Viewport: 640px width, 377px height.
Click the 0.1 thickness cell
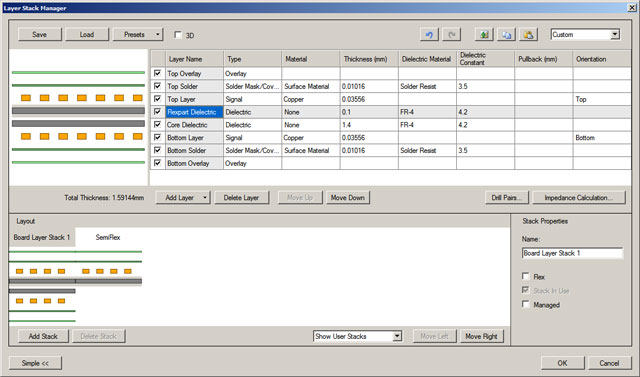[369, 112]
